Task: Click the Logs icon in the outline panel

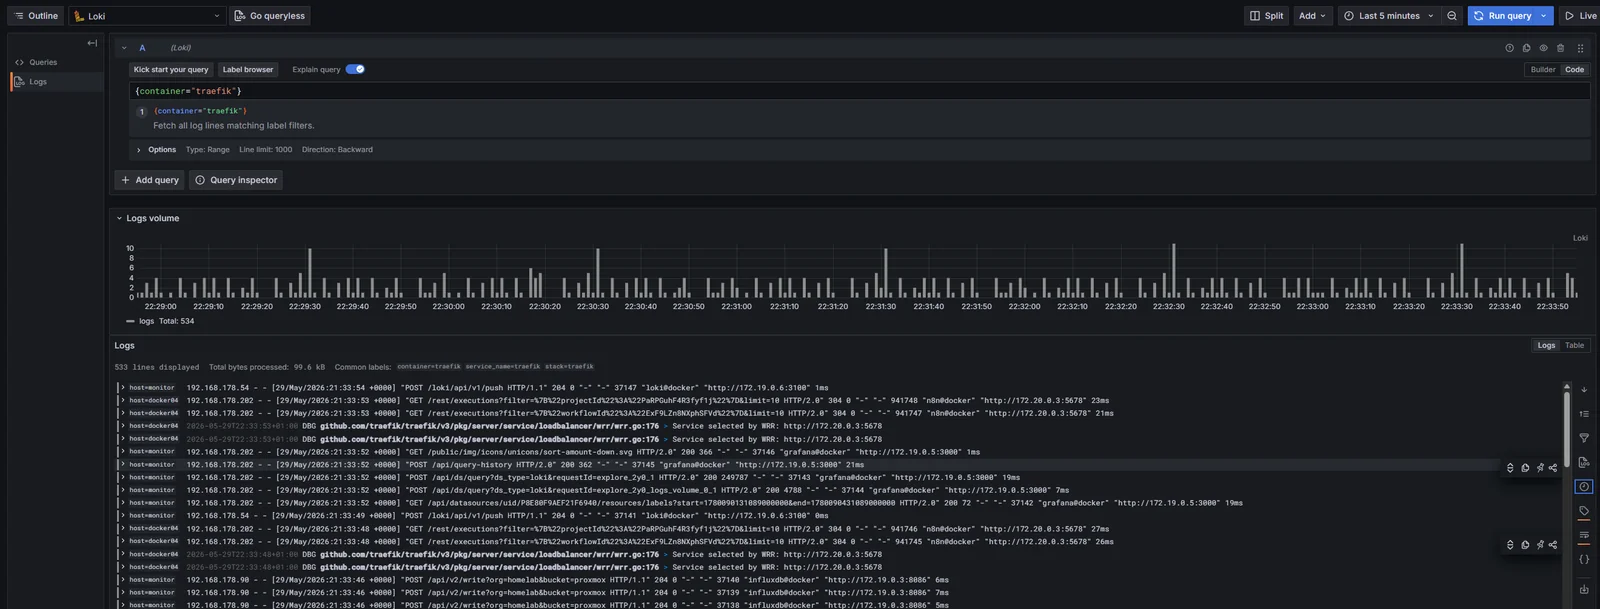Action: point(19,82)
